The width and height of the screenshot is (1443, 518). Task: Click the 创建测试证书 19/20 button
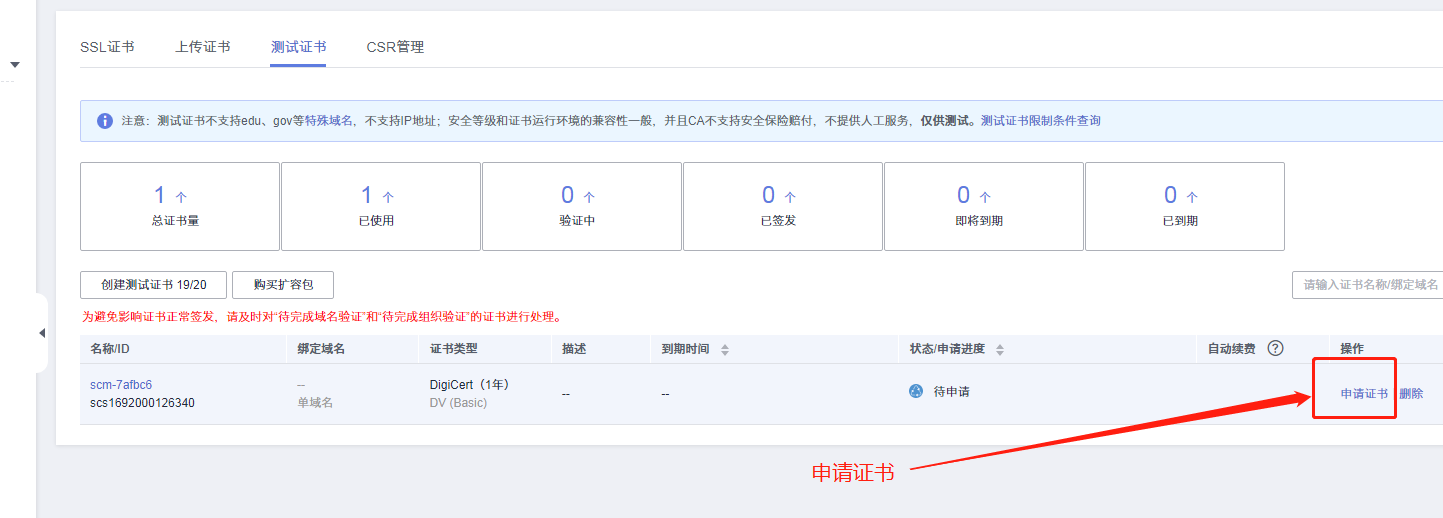[x=153, y=285]
